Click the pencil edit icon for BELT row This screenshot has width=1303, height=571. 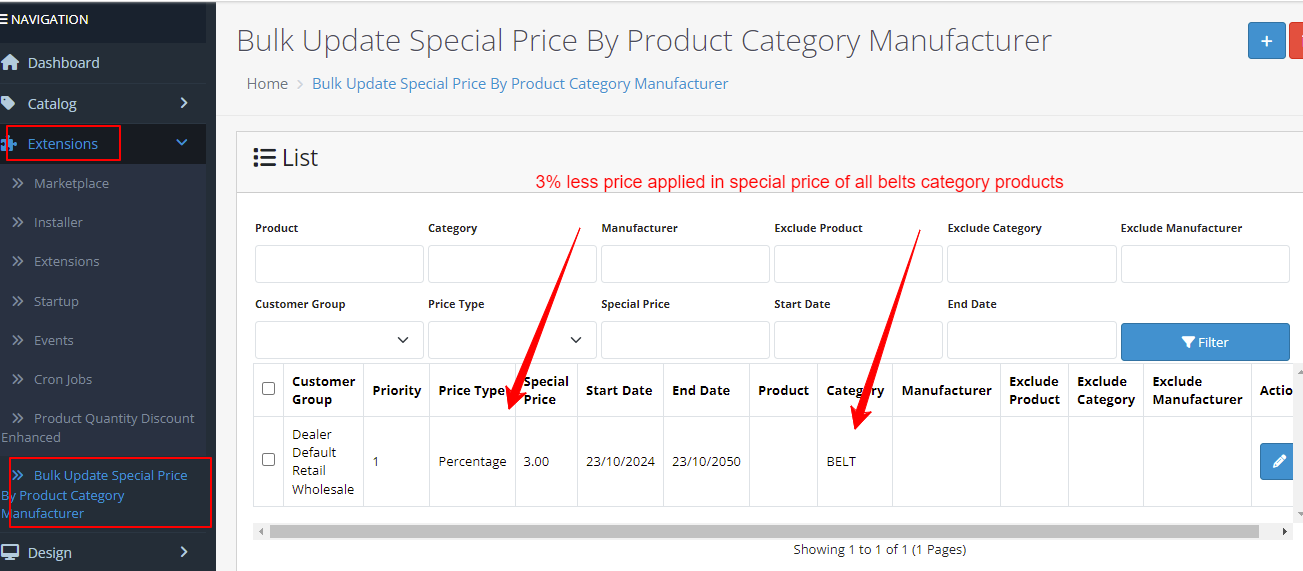[1278, 461]
